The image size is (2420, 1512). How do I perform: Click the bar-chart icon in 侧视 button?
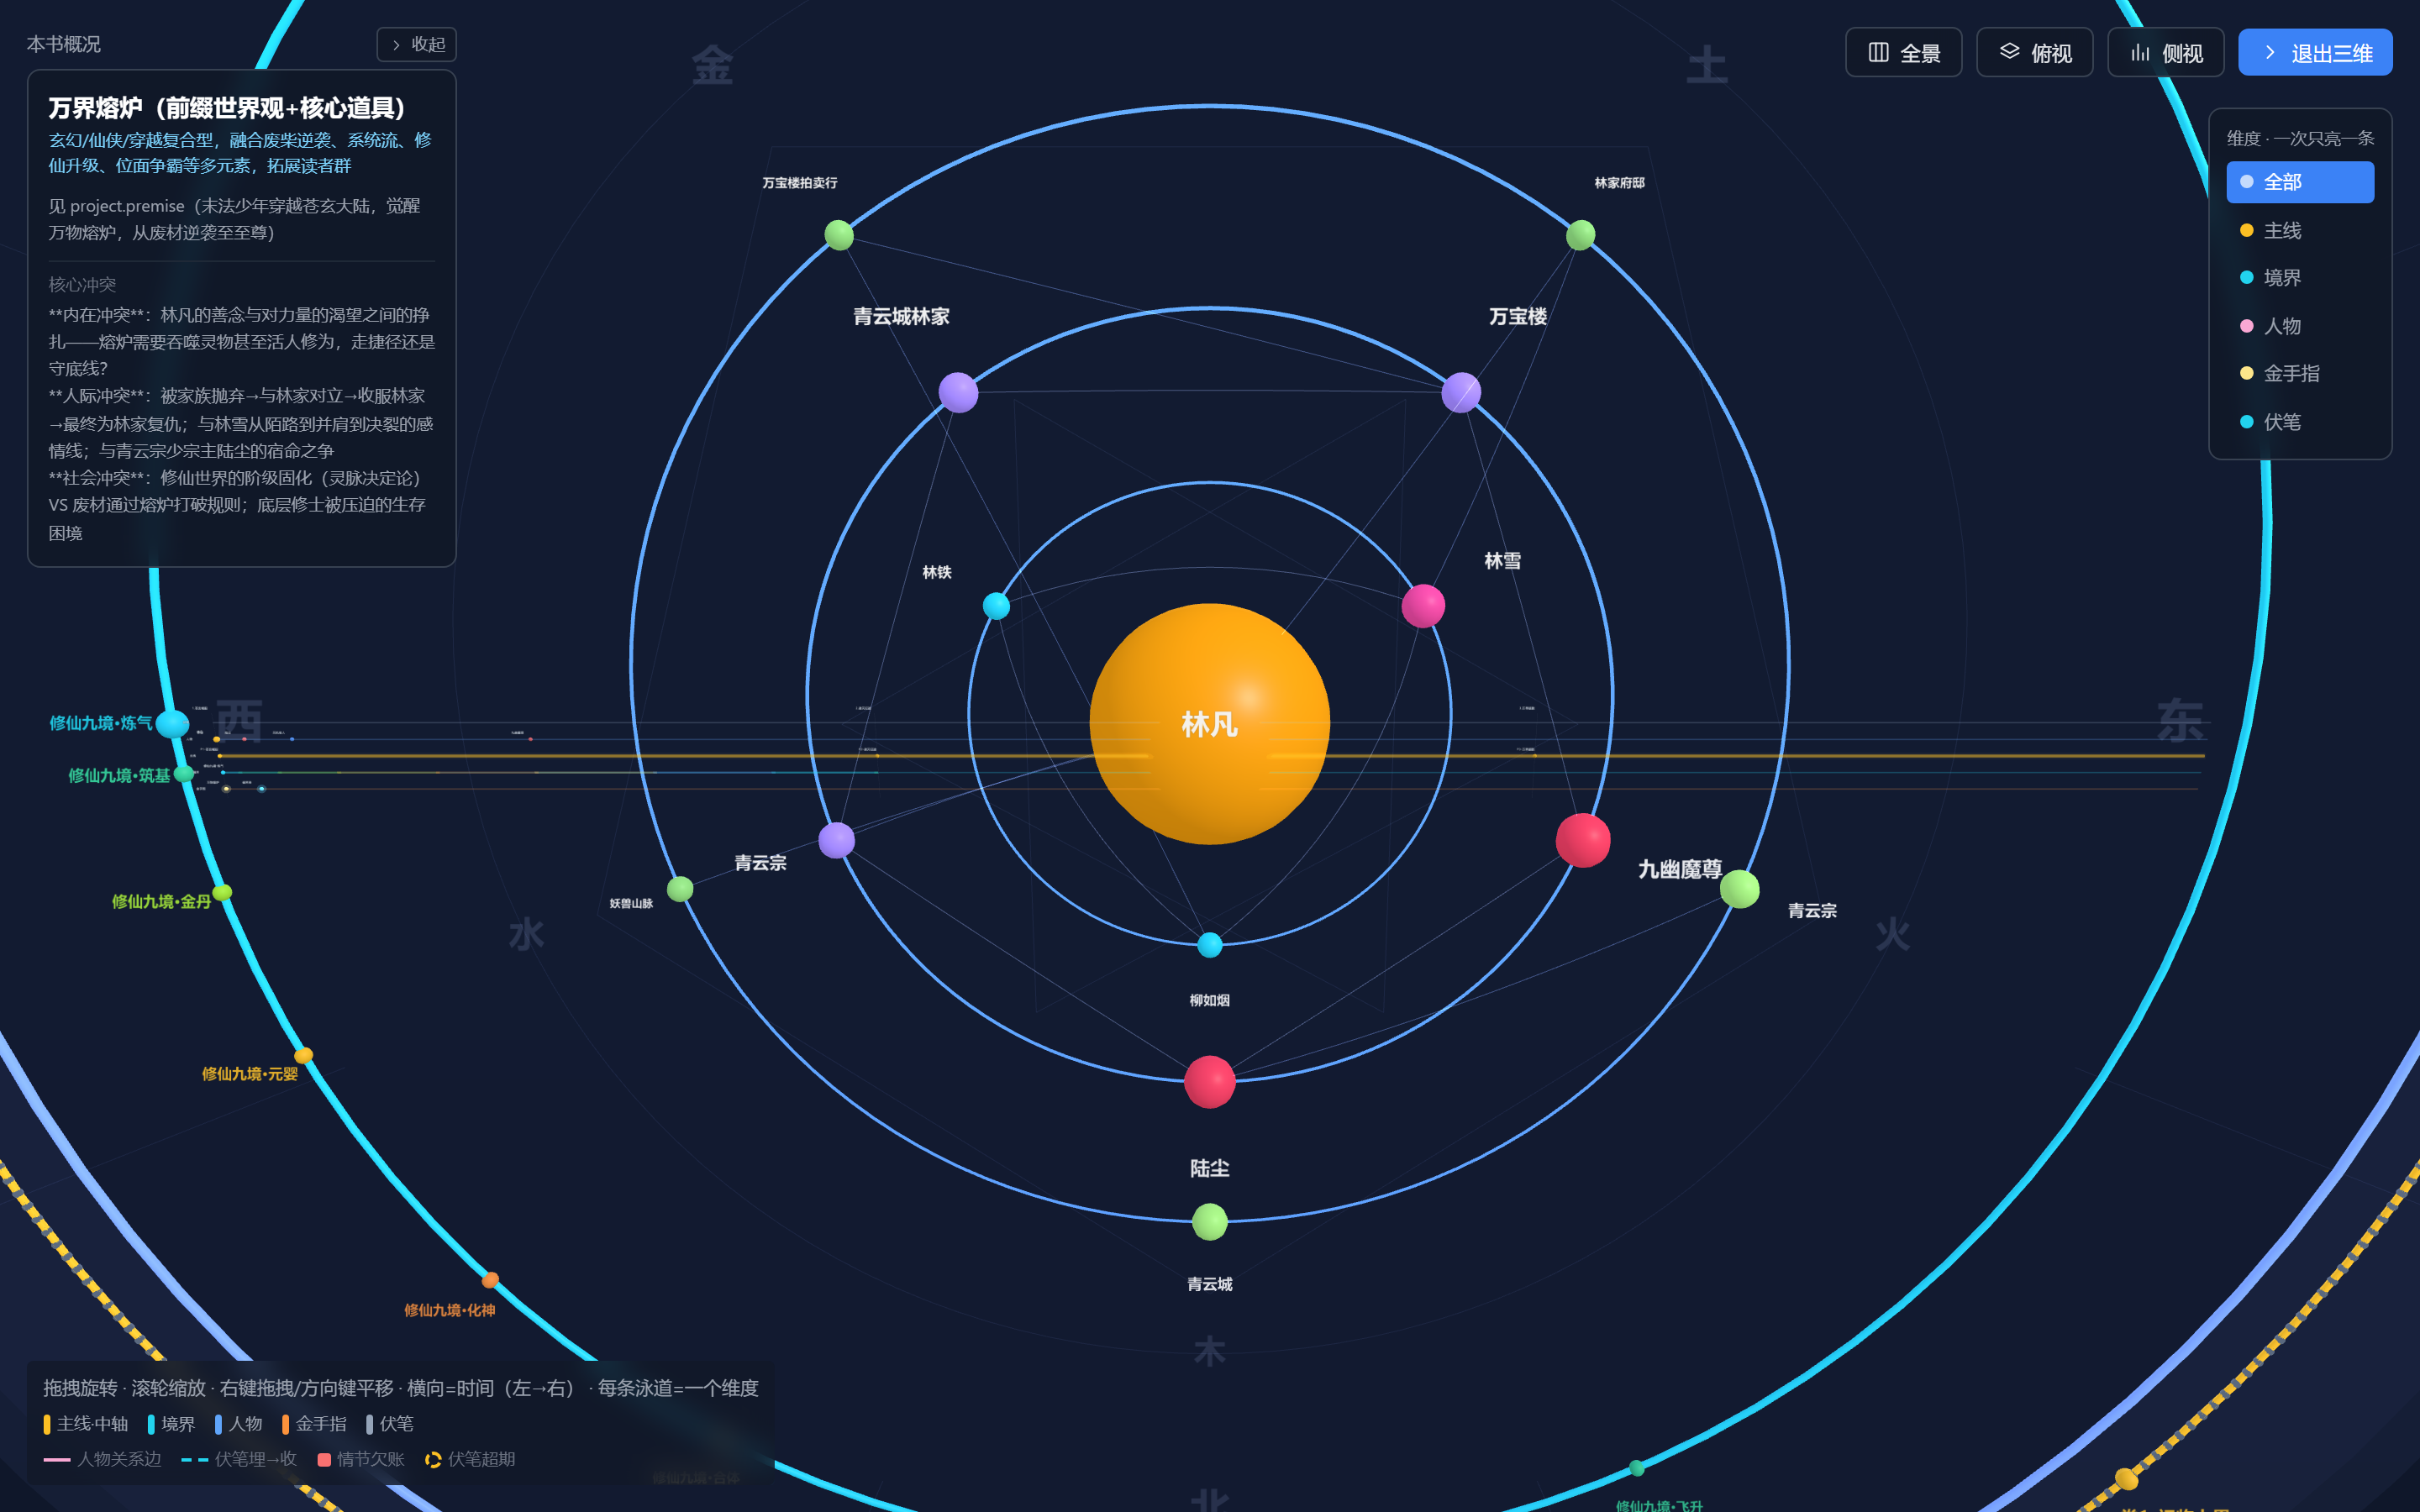pos(2140,52)
